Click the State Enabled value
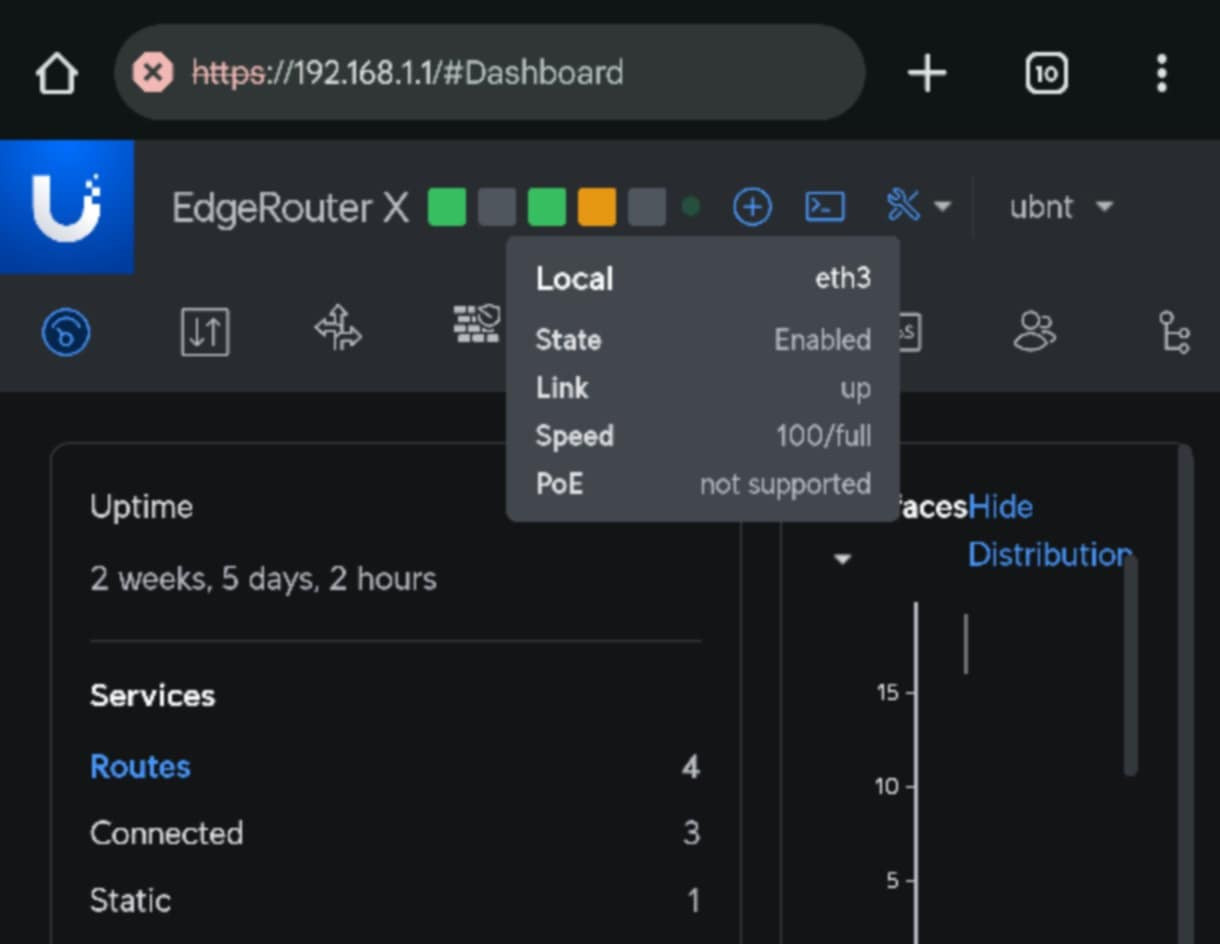Image resolution: width=1220 pixels, height=944 pixels. [x=822, y=340]
